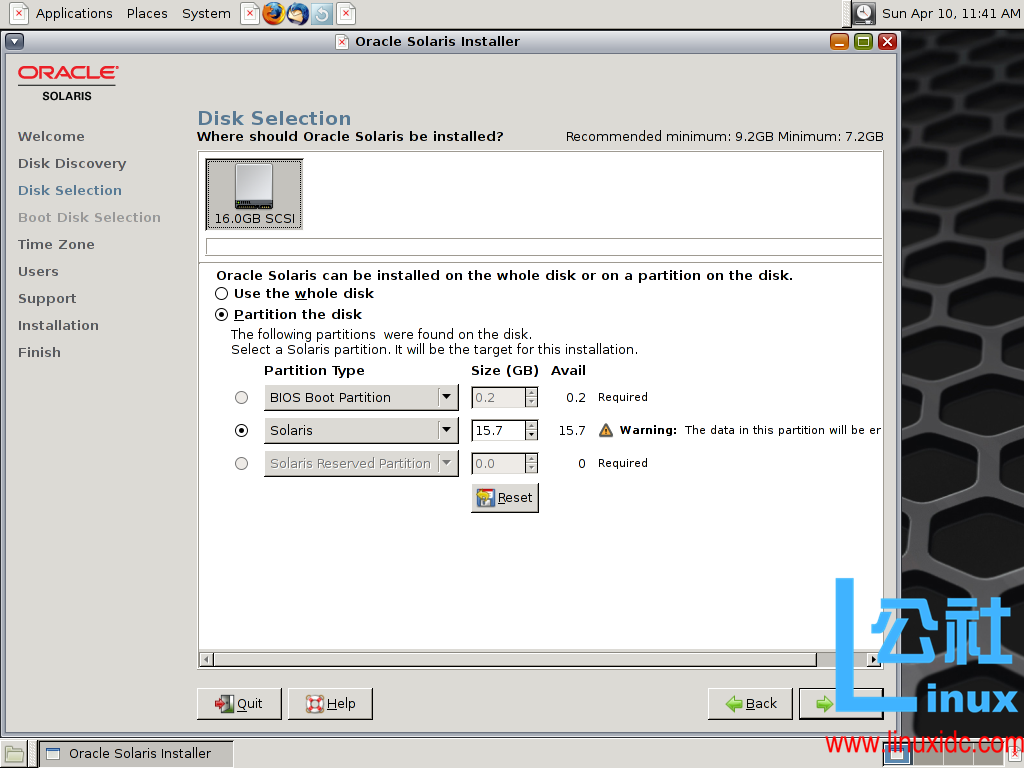Click 'Support' in the sidebar steps
Viewport: 1024px width, 768px height.
tap(47, 298)
